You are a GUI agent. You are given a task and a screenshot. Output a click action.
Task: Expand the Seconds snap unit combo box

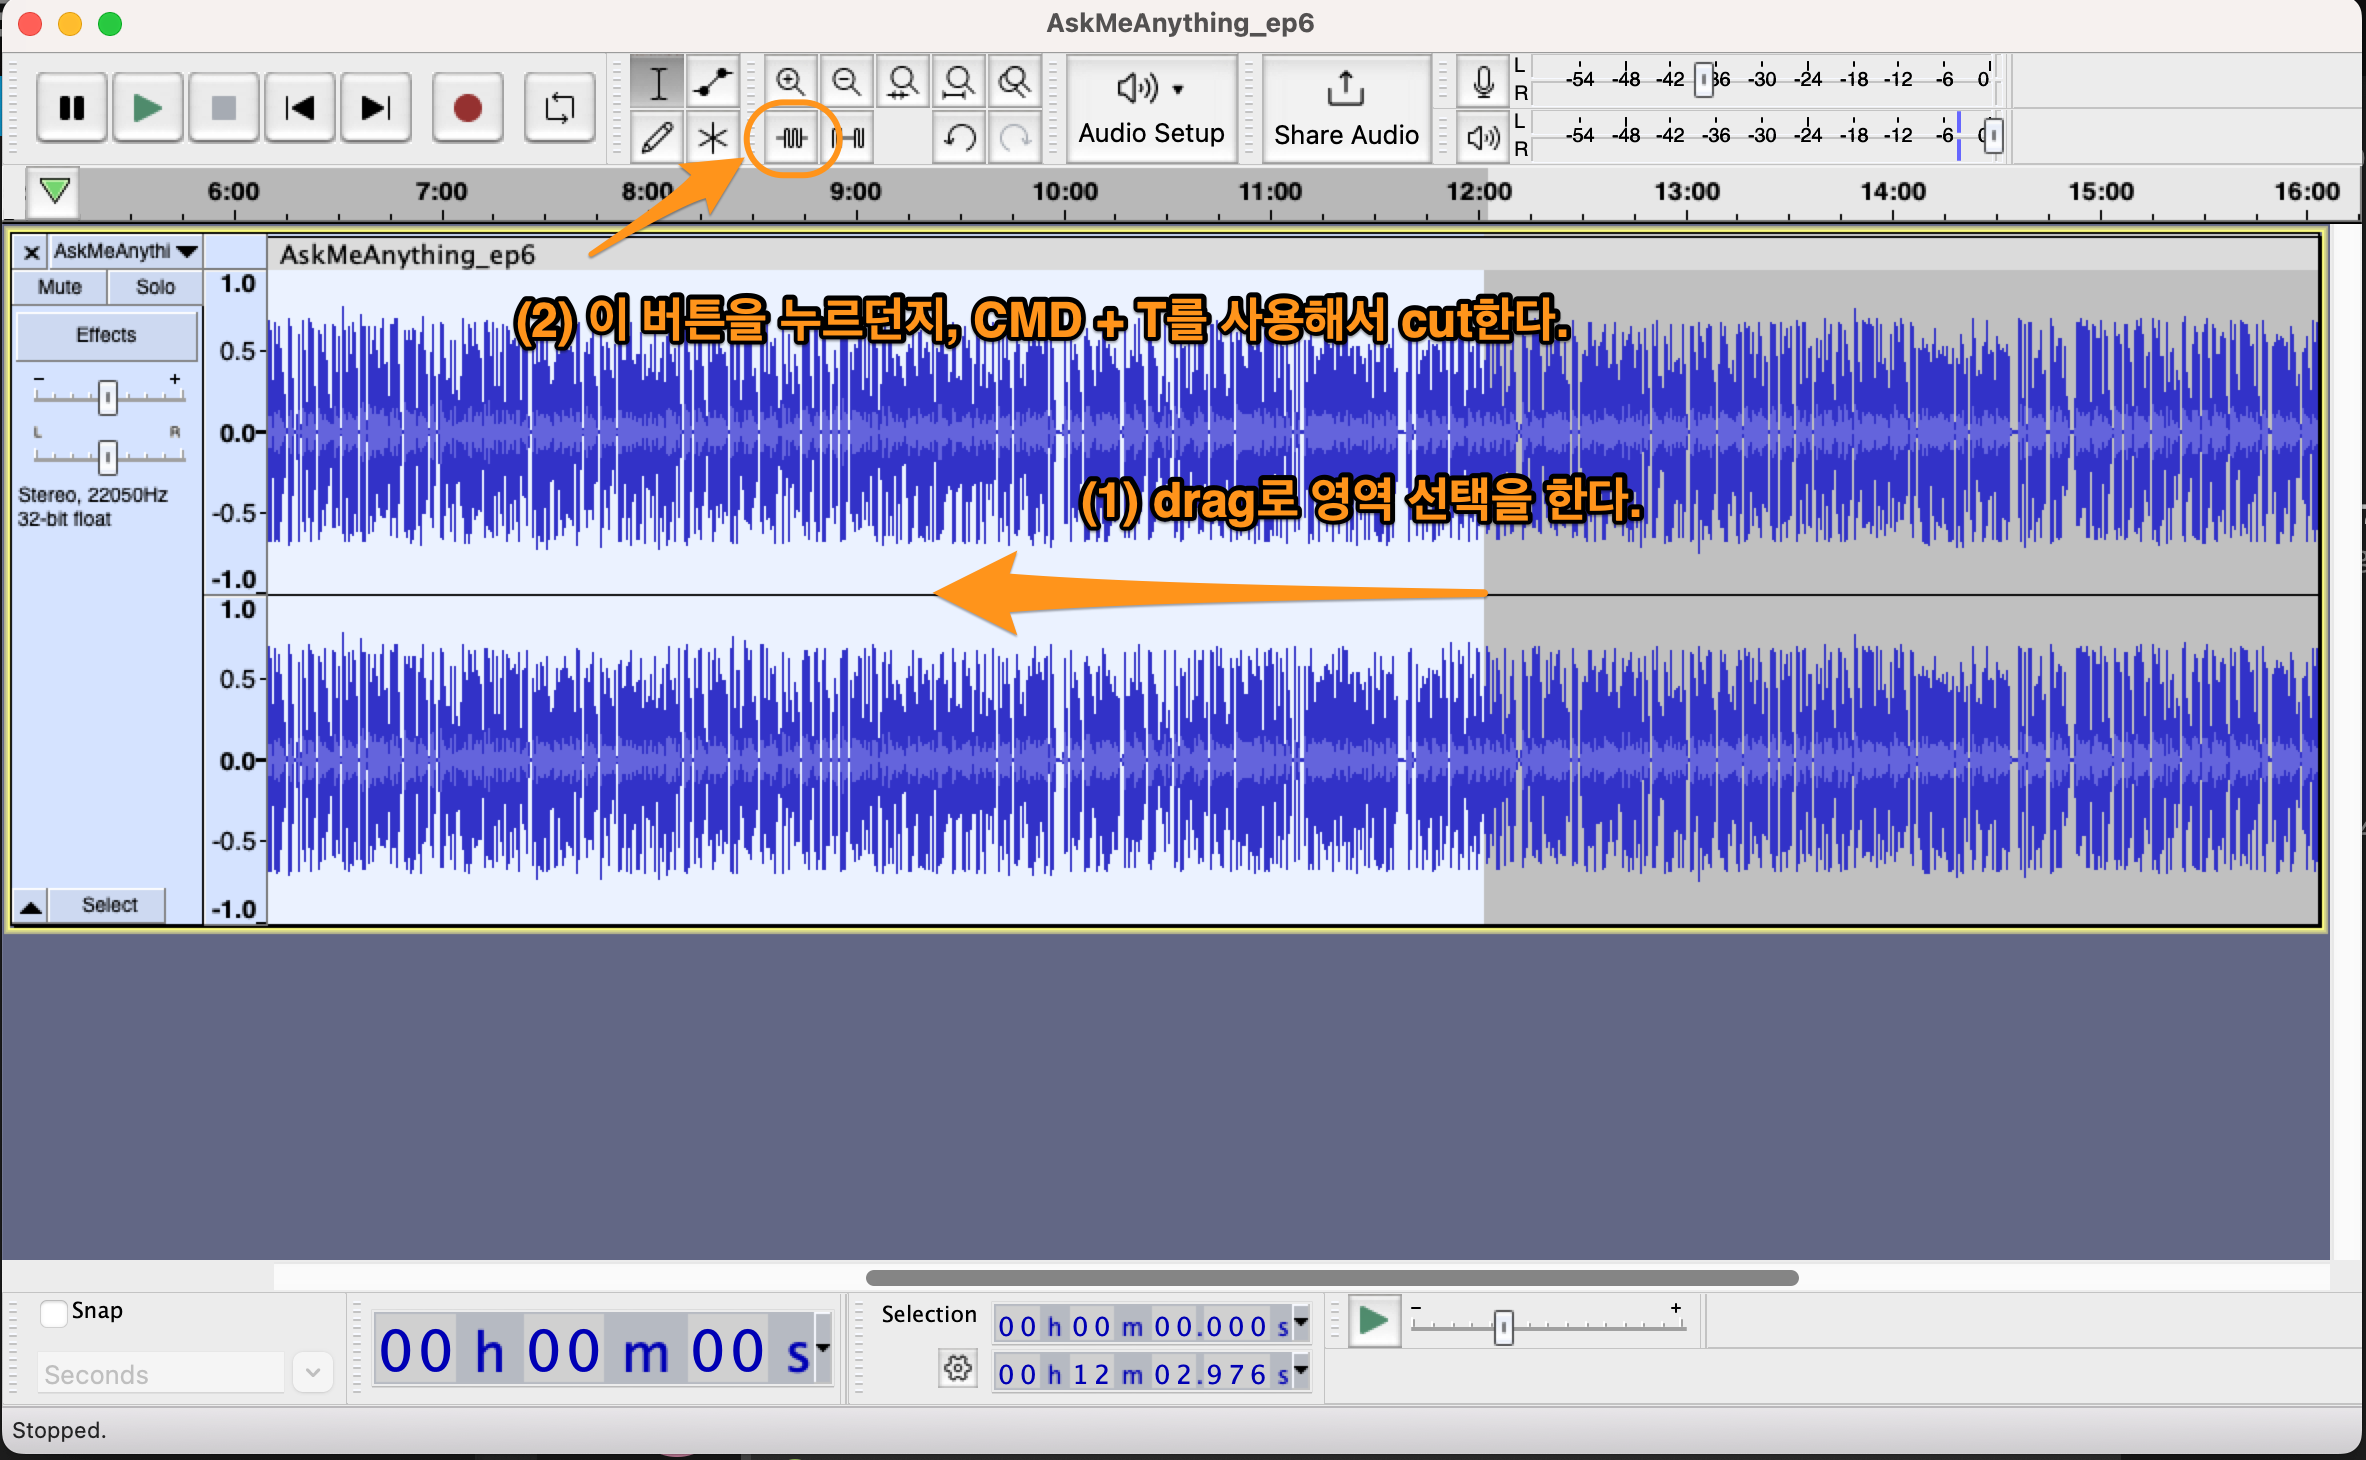point(313,1373)
